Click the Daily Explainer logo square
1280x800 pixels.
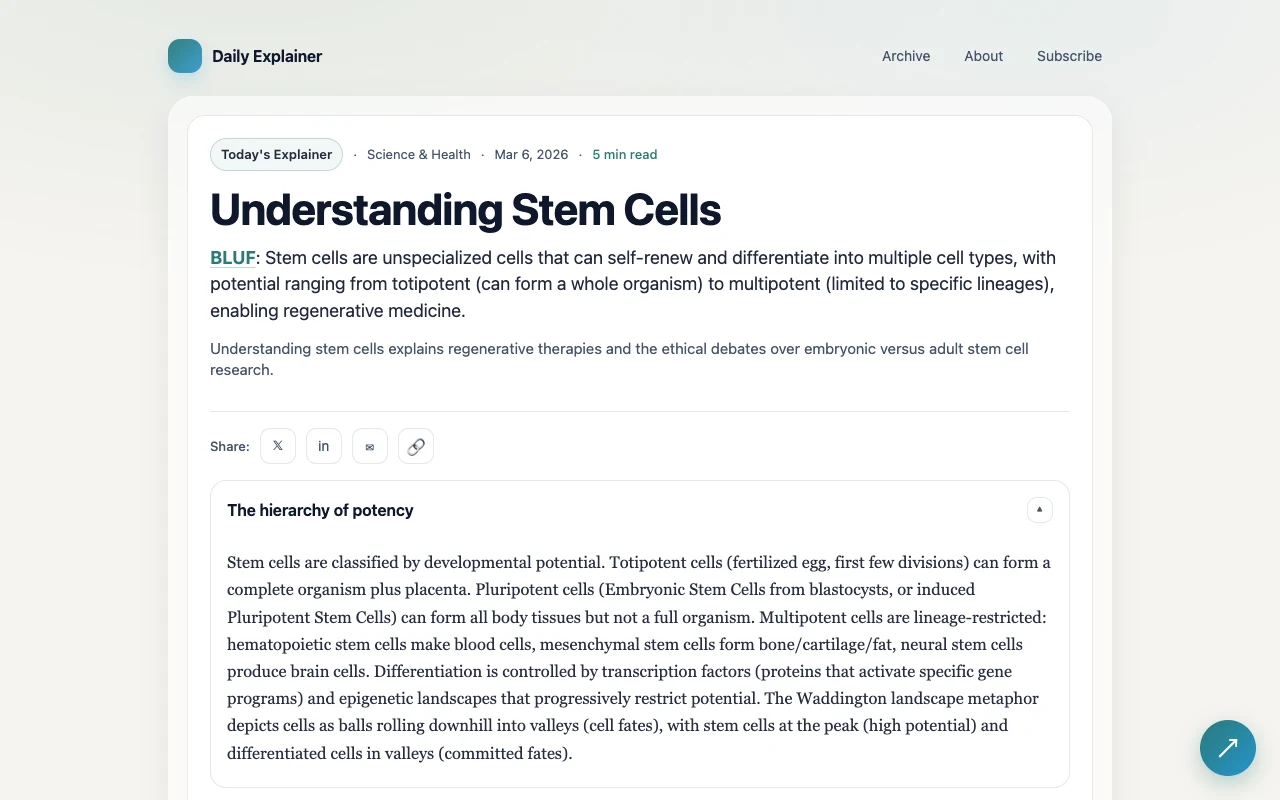(185, 56)
